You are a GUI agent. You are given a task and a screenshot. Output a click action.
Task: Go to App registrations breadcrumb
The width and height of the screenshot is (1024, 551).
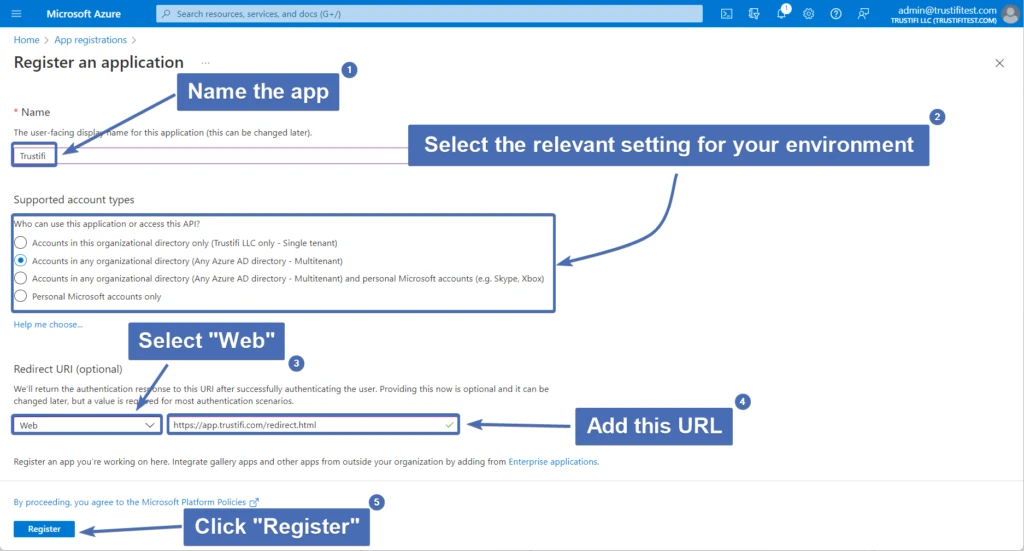pos(91,40)
